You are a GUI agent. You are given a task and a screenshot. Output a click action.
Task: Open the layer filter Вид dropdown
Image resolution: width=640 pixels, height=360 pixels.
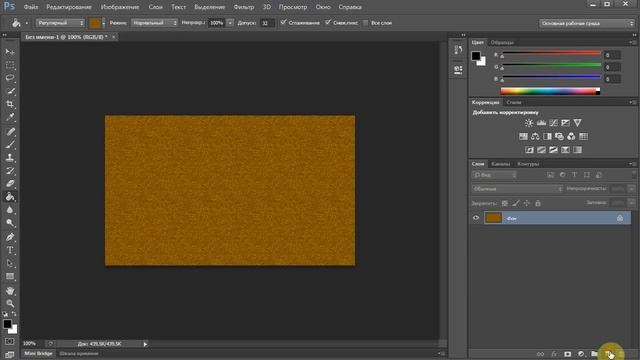click(x=494, y=175)
